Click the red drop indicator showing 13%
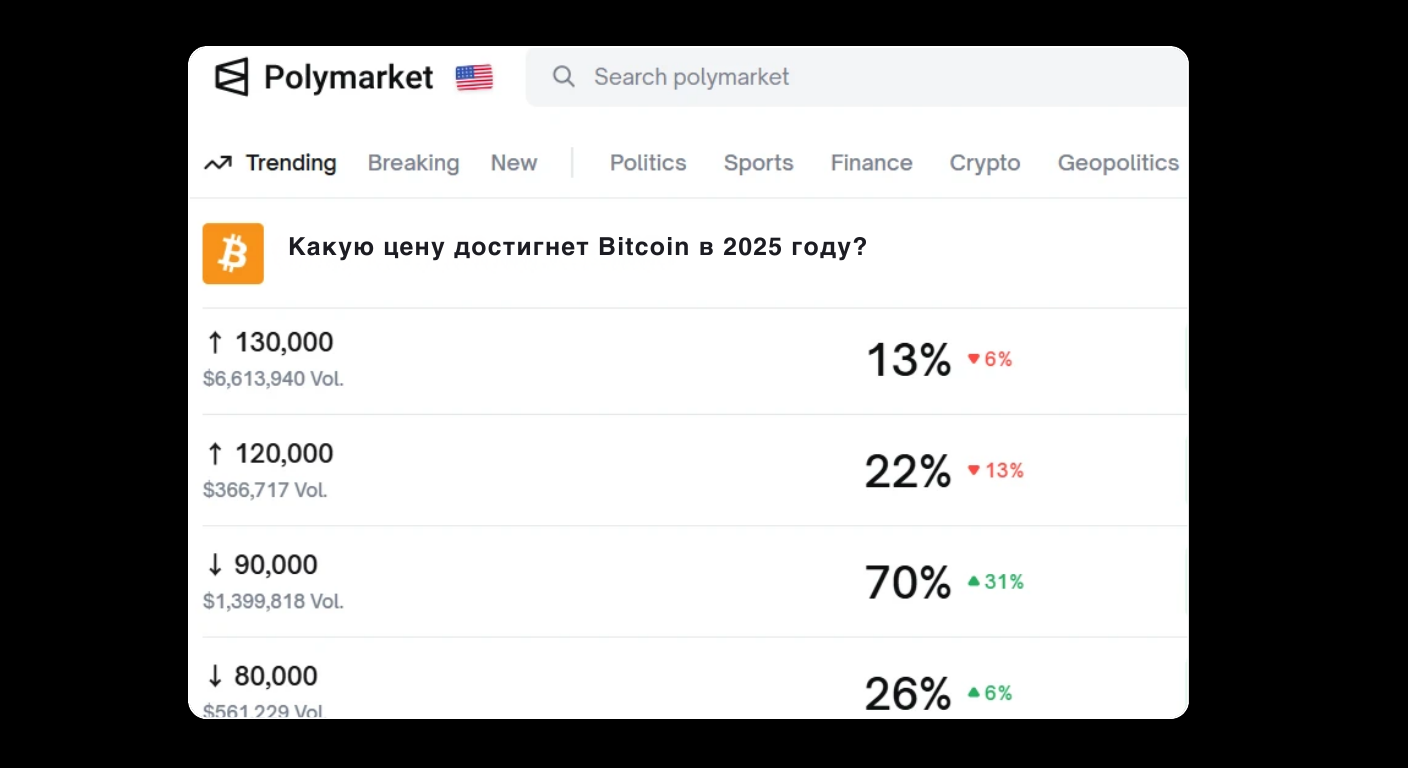1408x768 pixels. 996,470
